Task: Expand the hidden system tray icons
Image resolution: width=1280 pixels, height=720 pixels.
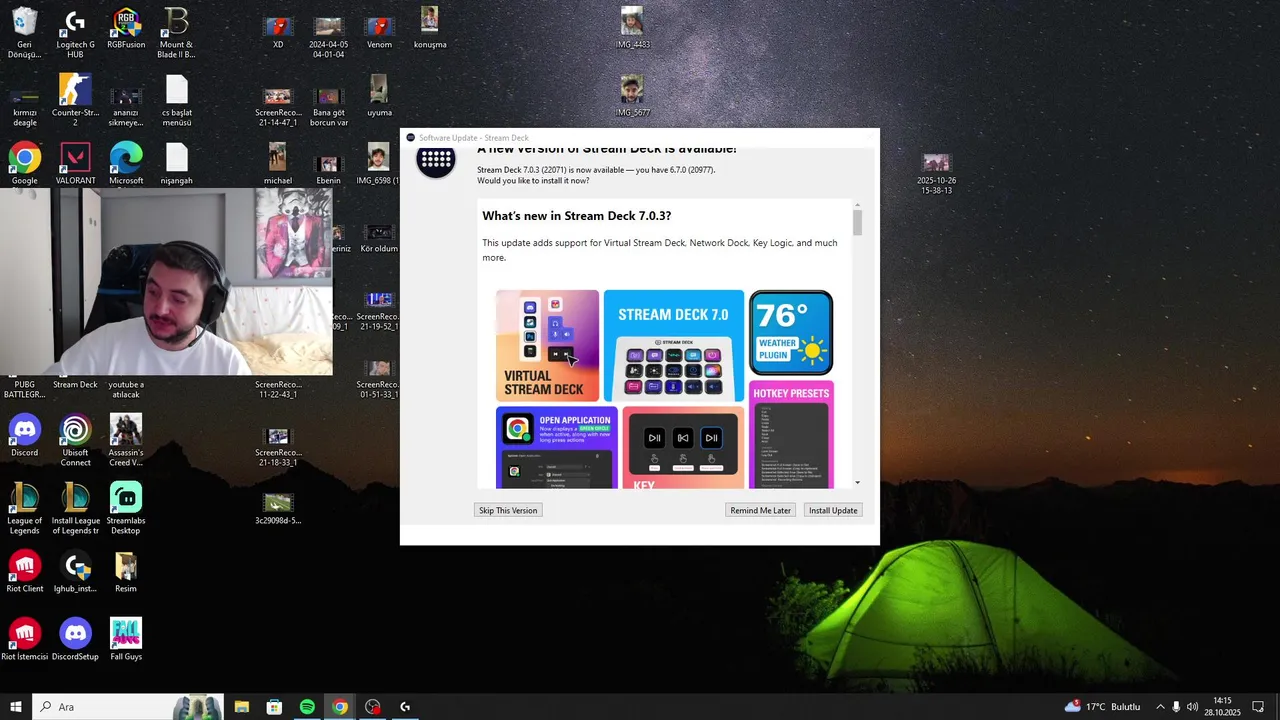Action: click(x=1160, y=707)
